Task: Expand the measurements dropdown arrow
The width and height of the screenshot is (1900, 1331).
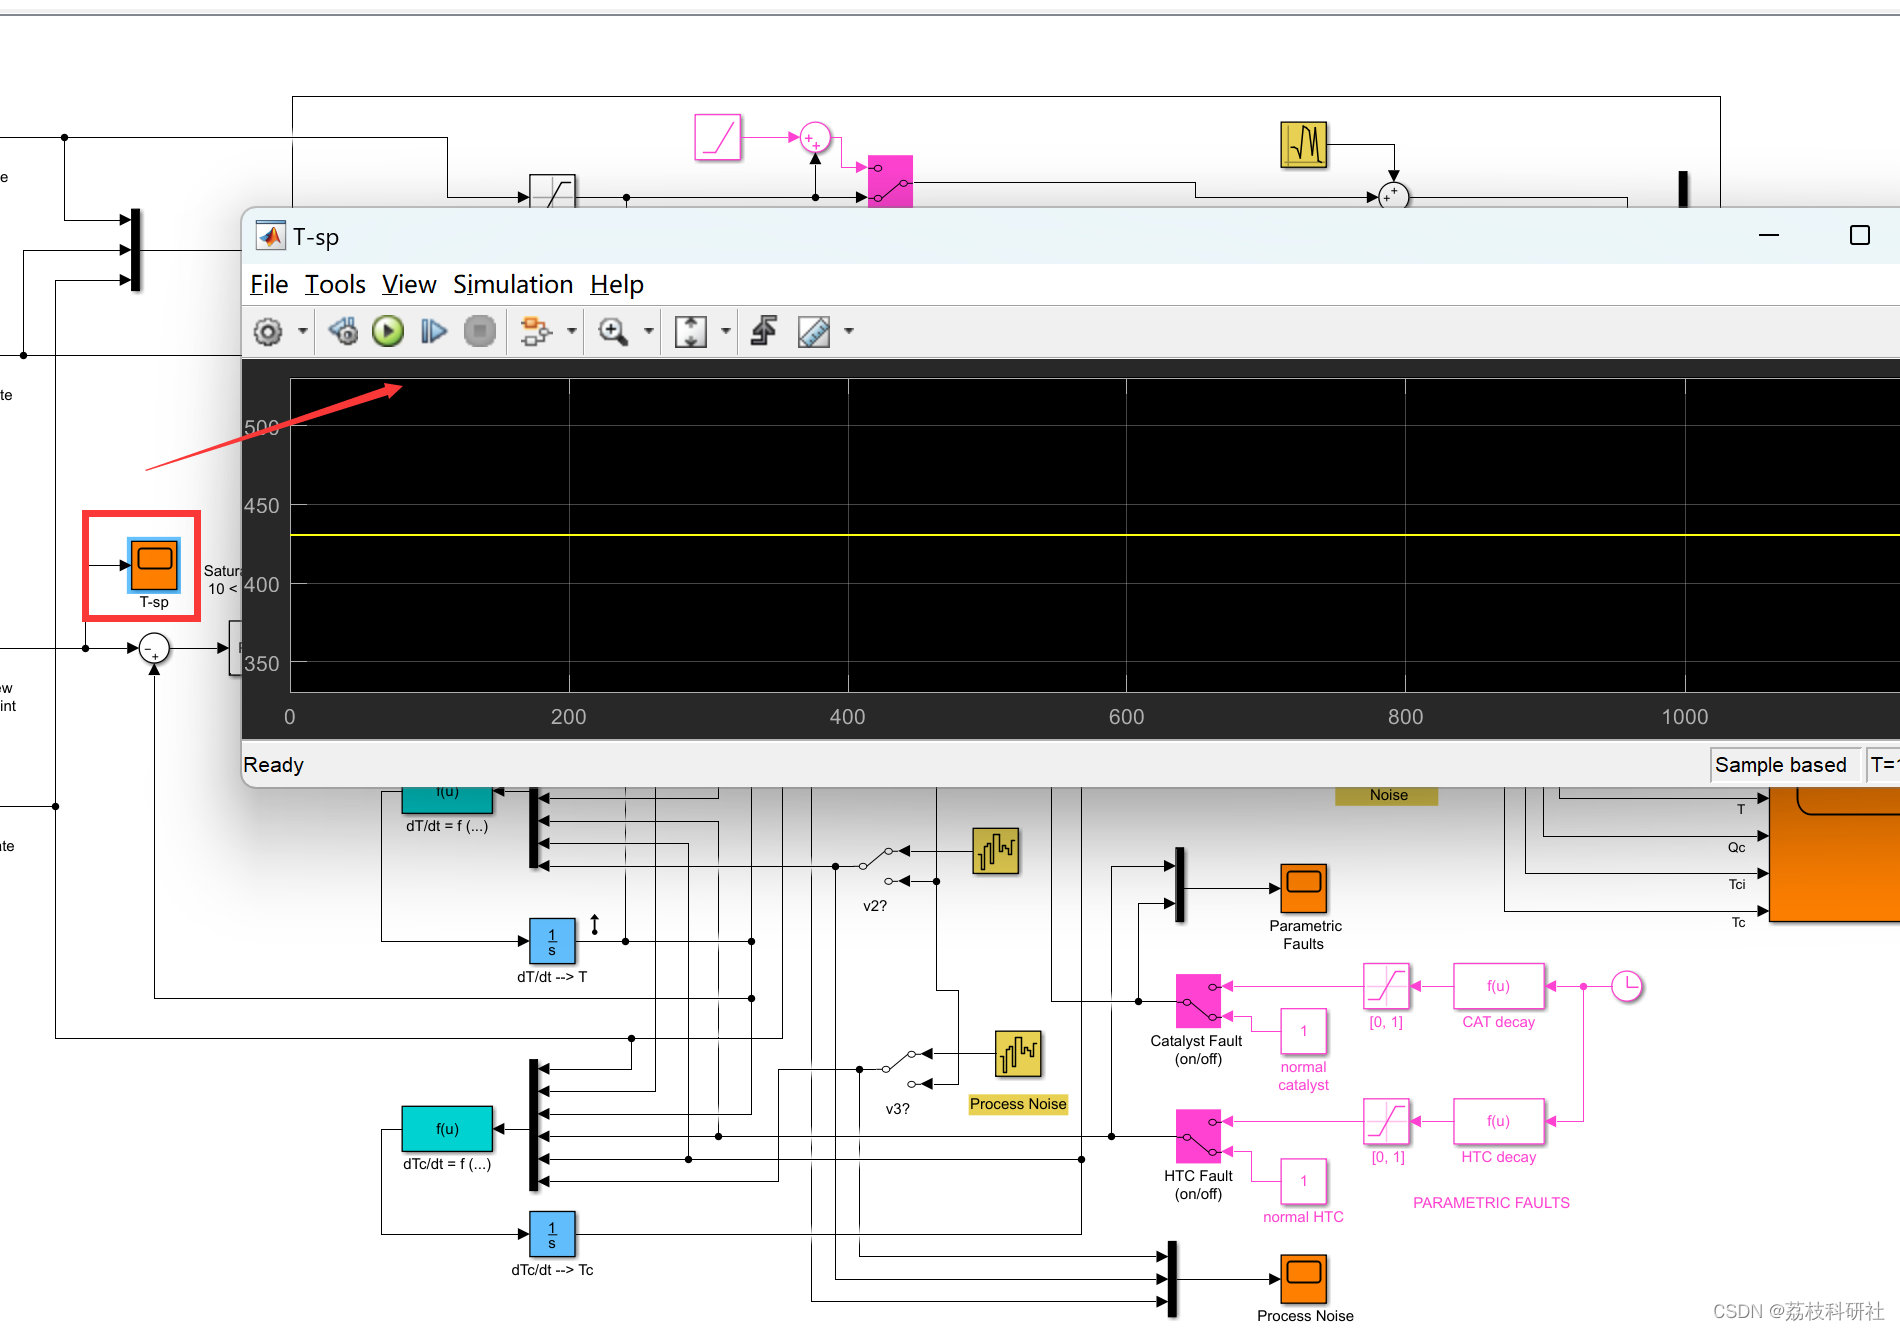Action: point(849,331)
